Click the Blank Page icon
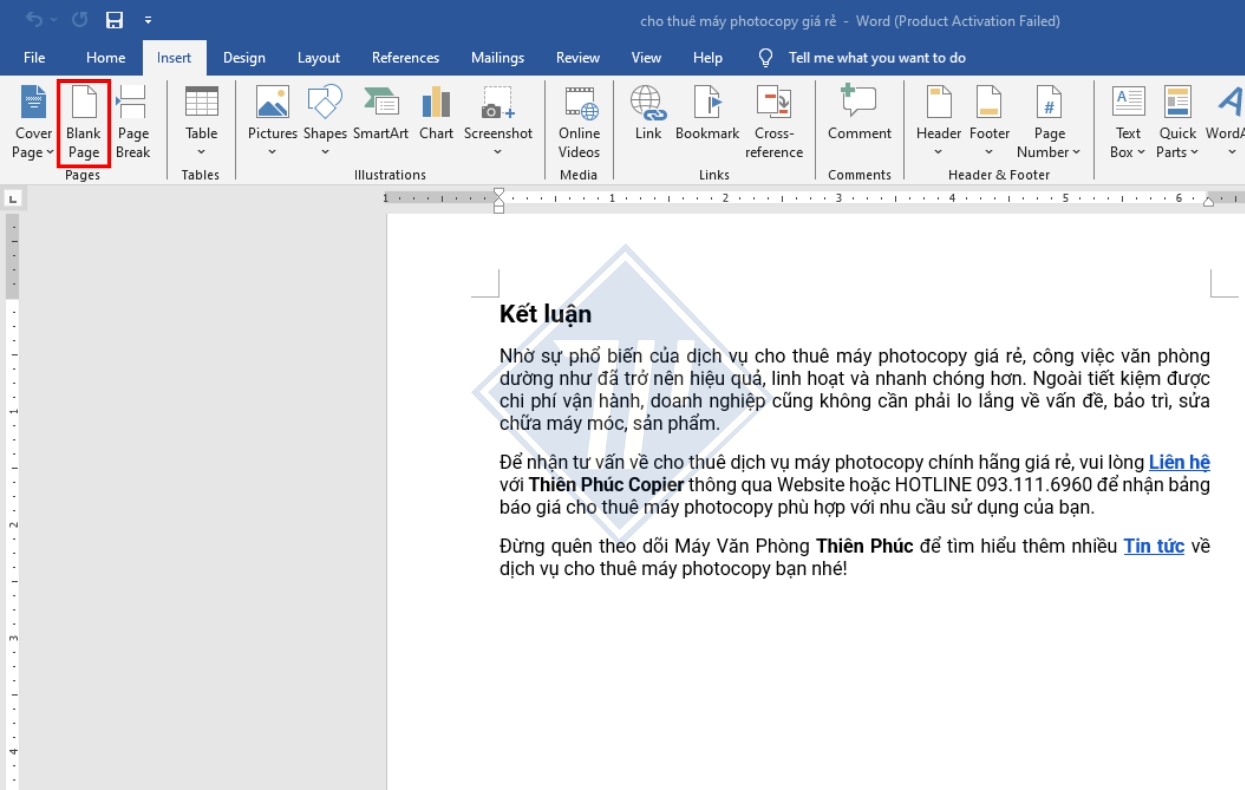Viewport: 1245px width, 790px height. pos(84,104)
